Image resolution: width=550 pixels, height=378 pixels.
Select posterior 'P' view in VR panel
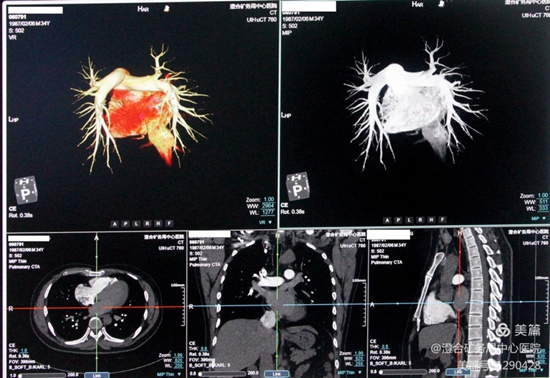point(126,223)
